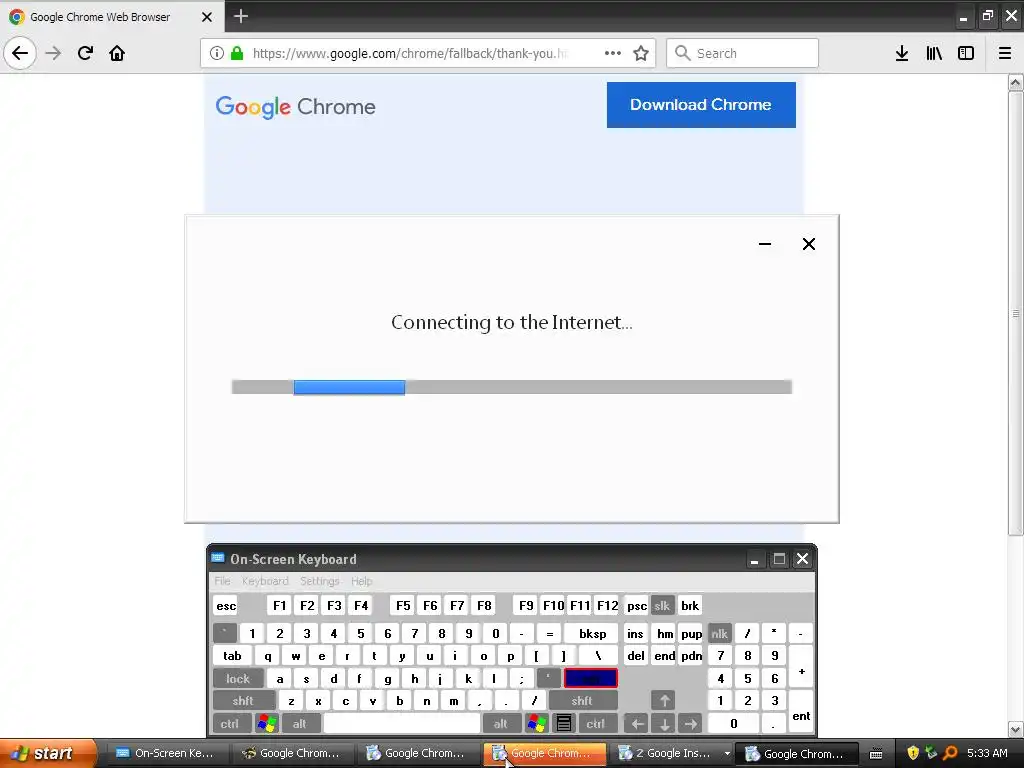The height and width of the screenshot is (768, 1024).
Task: Tap the right arrow key
Action: click(x=691, y=724)
